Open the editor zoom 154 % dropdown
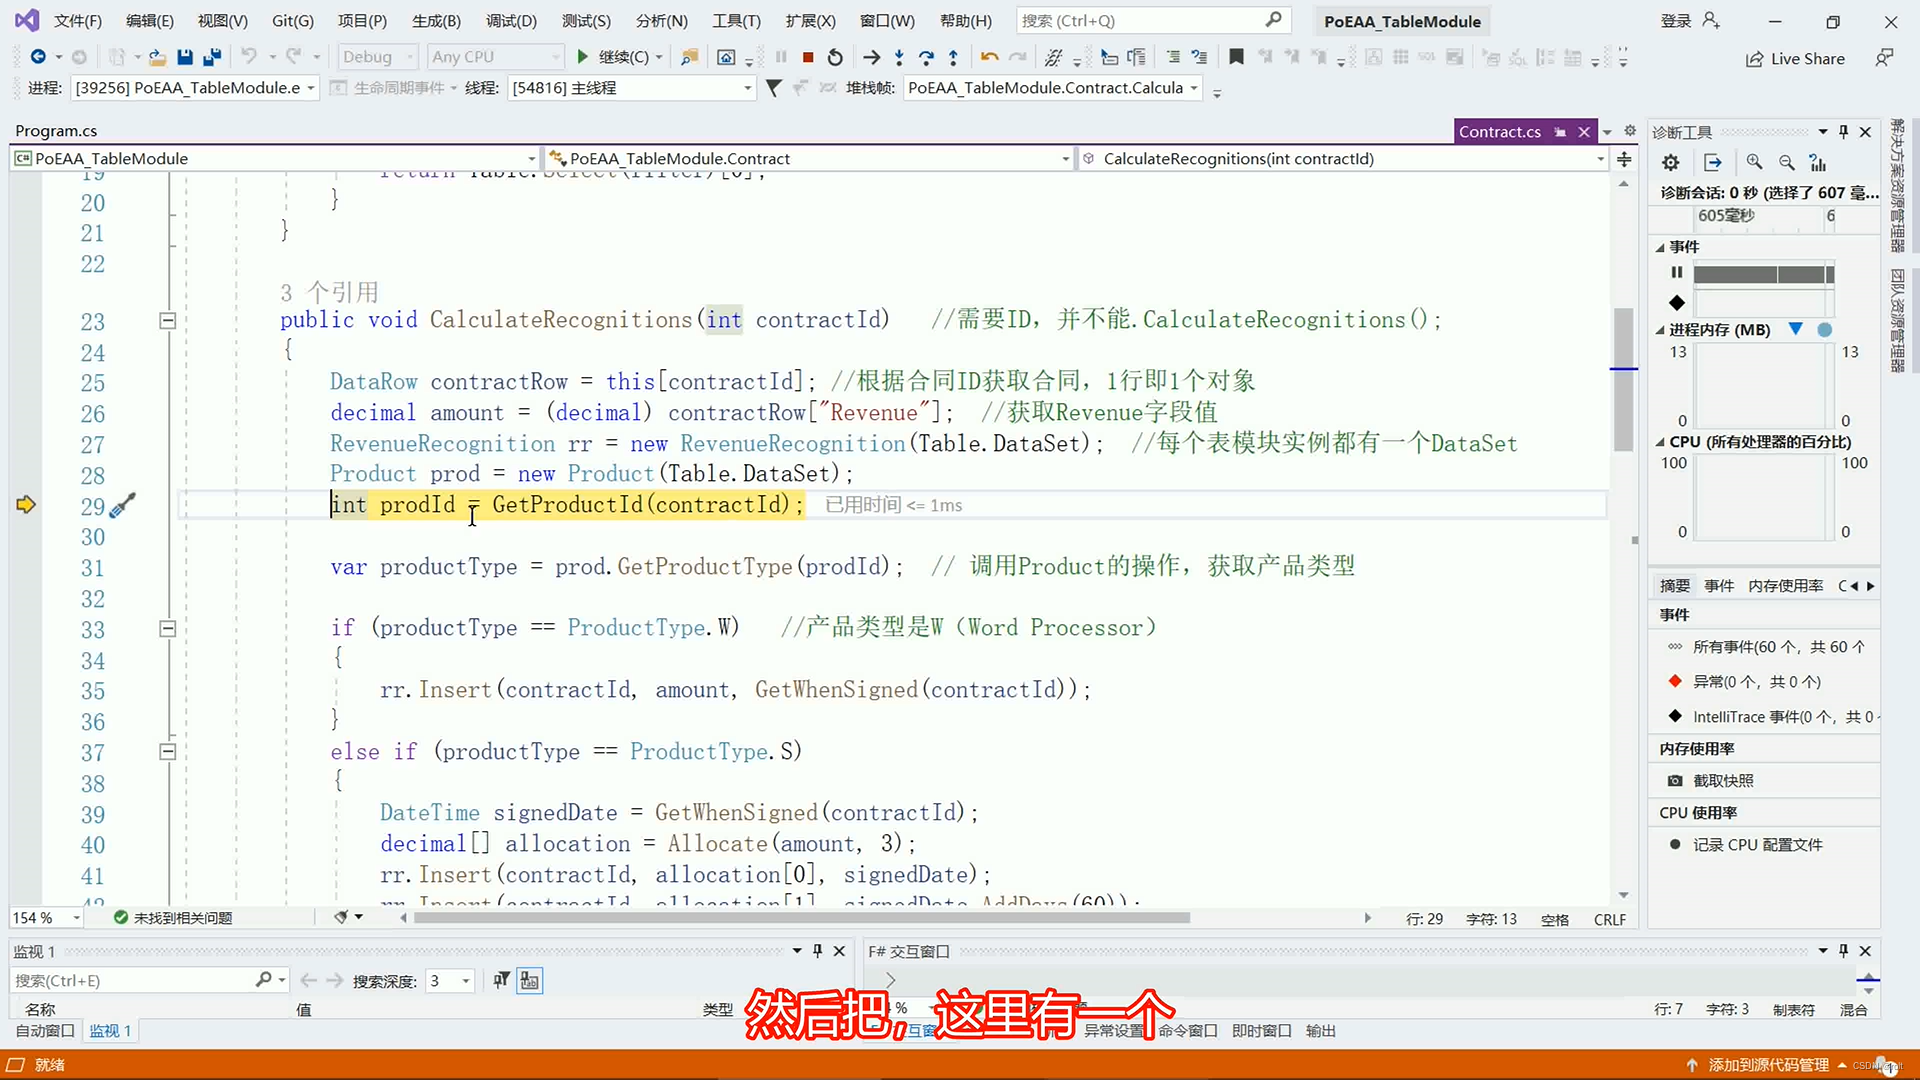This screenshot has height=1080, width=1920. click(46, 918)
